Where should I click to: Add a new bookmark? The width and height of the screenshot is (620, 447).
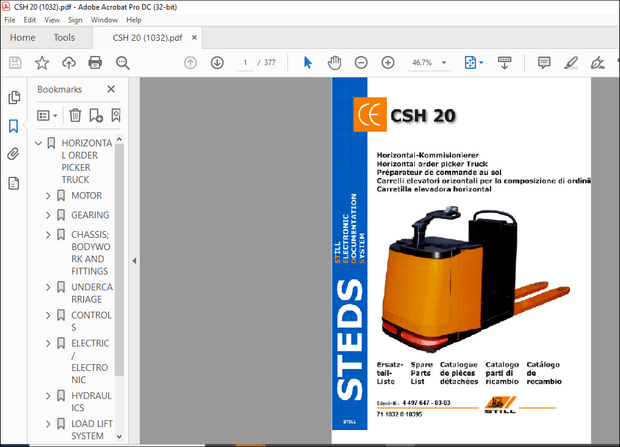point(96,116)
